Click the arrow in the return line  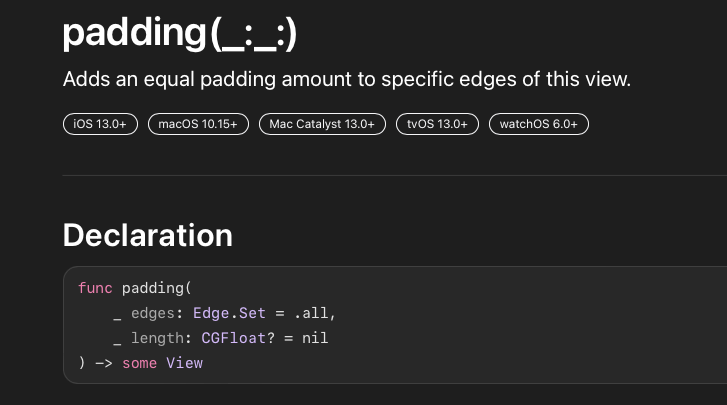pos(103,363)
